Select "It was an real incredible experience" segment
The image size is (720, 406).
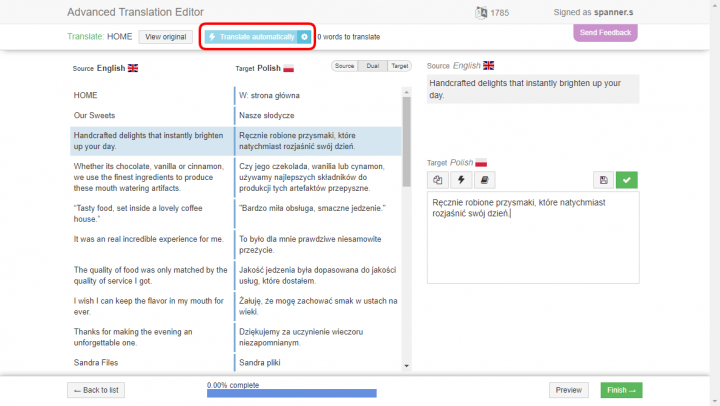pyautogui.click(x=152, y=244)
